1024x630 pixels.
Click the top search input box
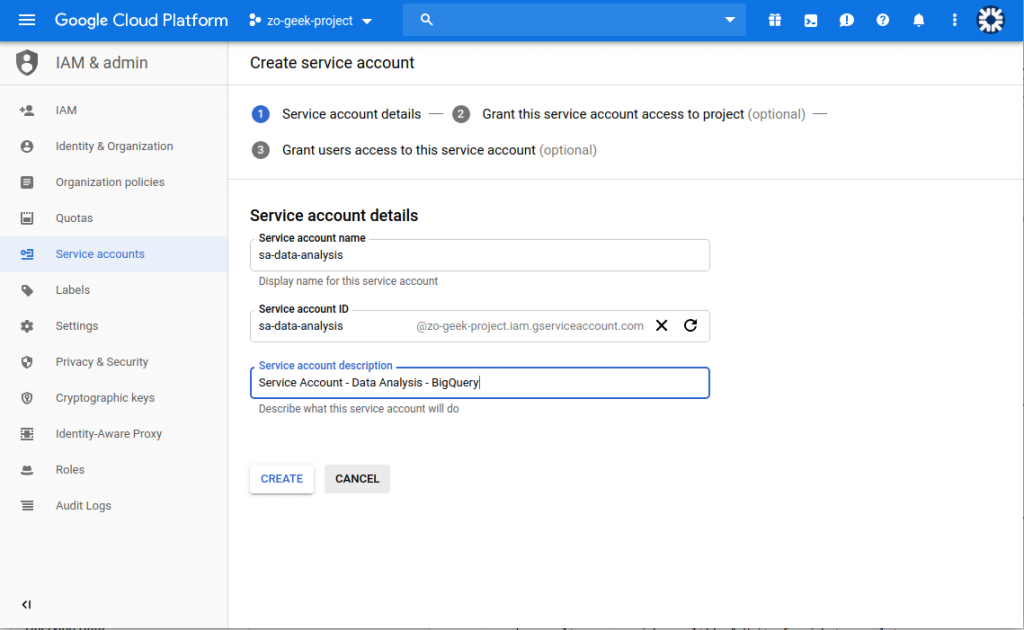click(574, 20)
